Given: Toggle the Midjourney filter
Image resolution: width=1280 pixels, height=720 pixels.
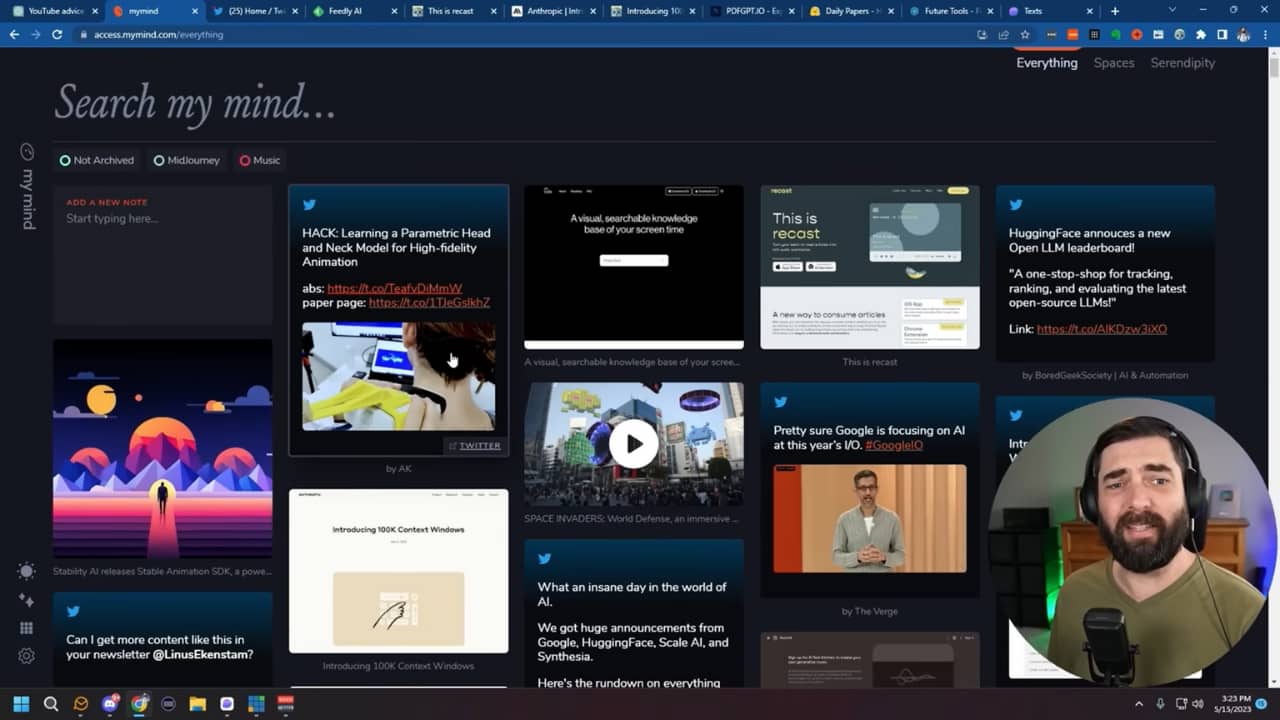Looking at the screenshot, I should pos(186,160).
